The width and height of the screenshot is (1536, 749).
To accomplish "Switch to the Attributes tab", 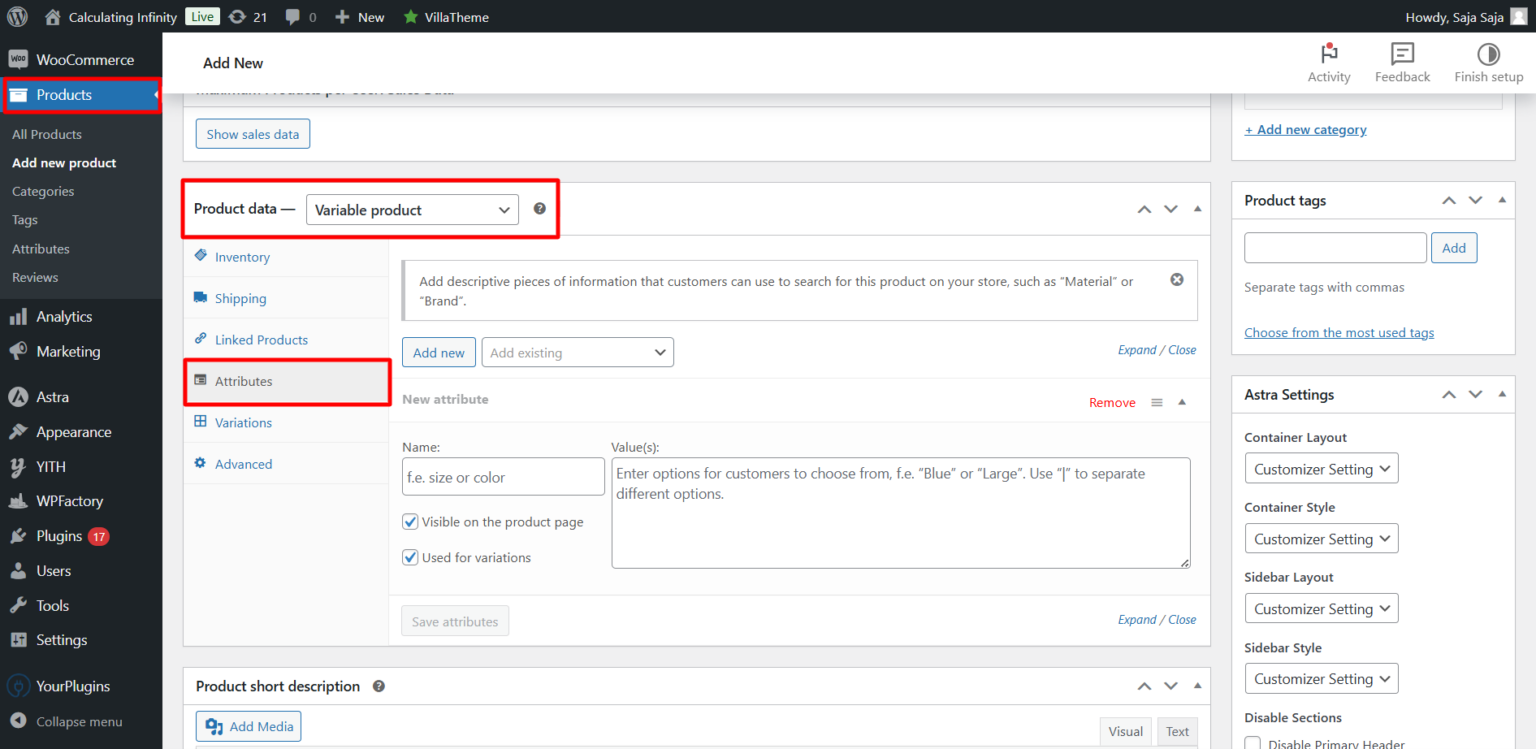I will pos(244,381).
